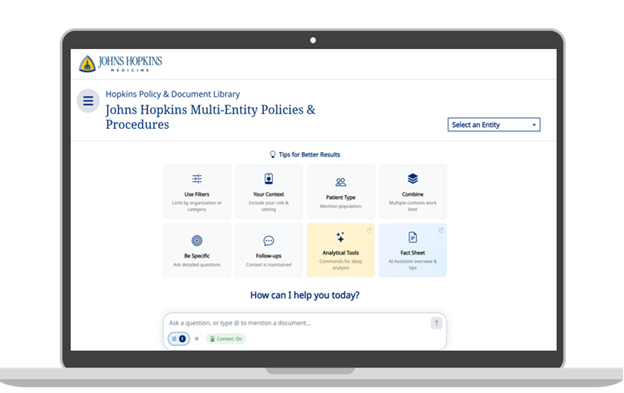
Task: Submit question with the up-arrow button
Action: tap(437, 323)
